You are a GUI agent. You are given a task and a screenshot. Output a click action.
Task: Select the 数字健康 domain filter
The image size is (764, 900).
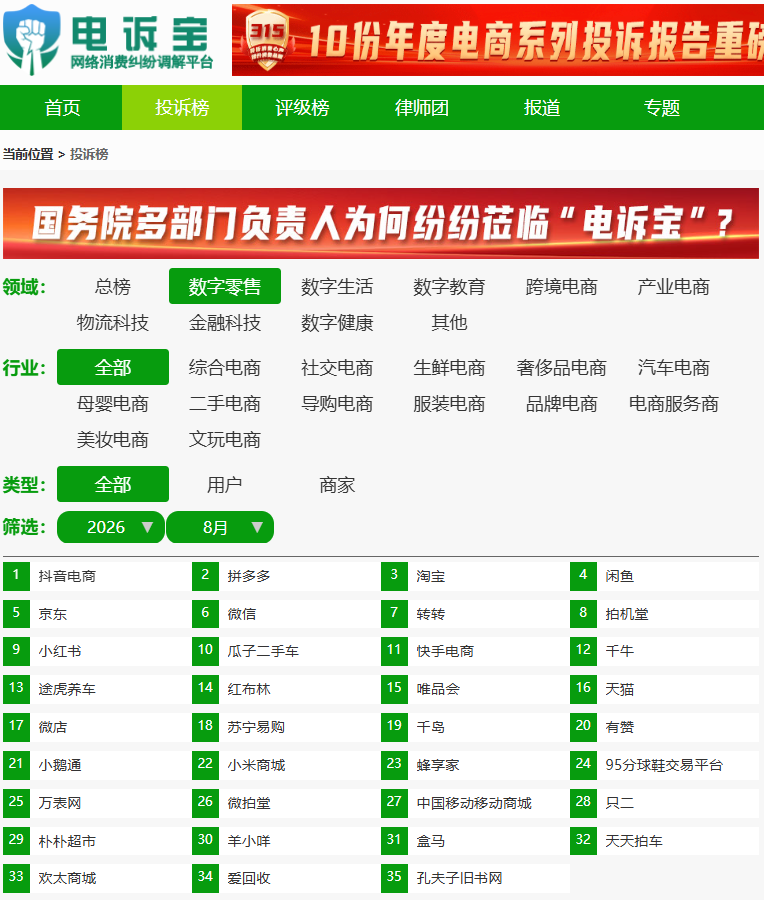point(337,322)
